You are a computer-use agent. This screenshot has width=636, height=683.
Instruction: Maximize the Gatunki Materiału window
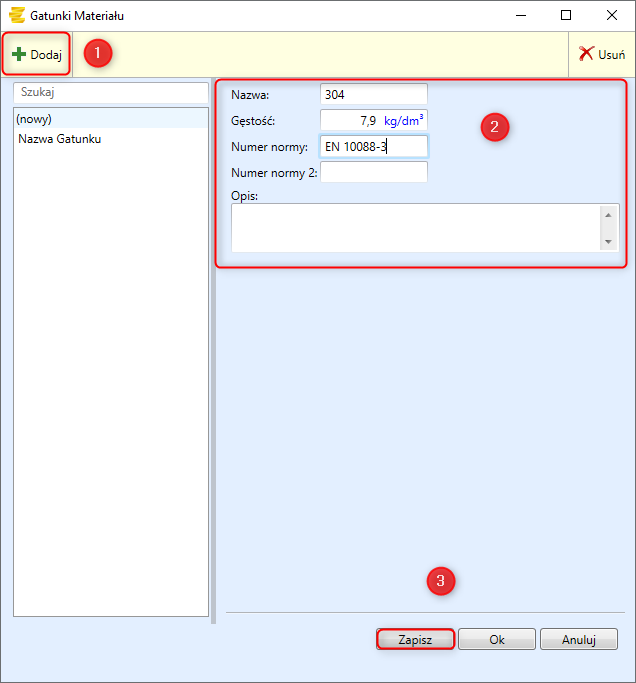566,15
